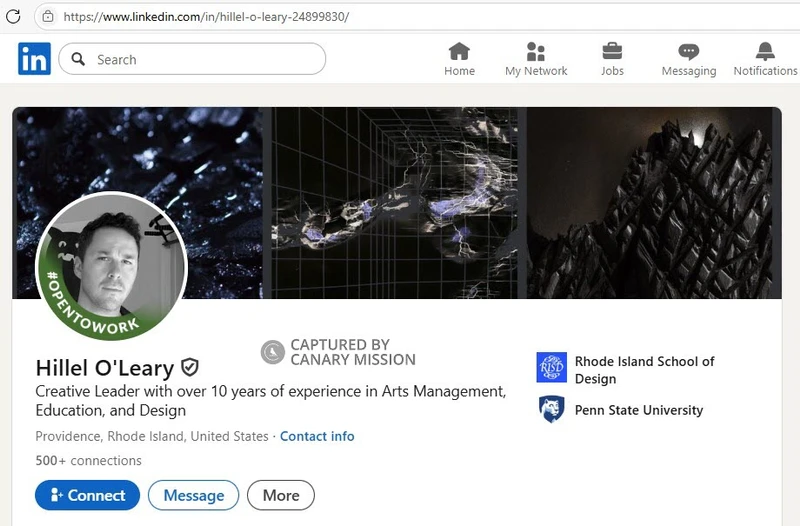Click the Connect button
This screenshot has width=800, height=526.
pyautogui.click(x=87, y=495)
